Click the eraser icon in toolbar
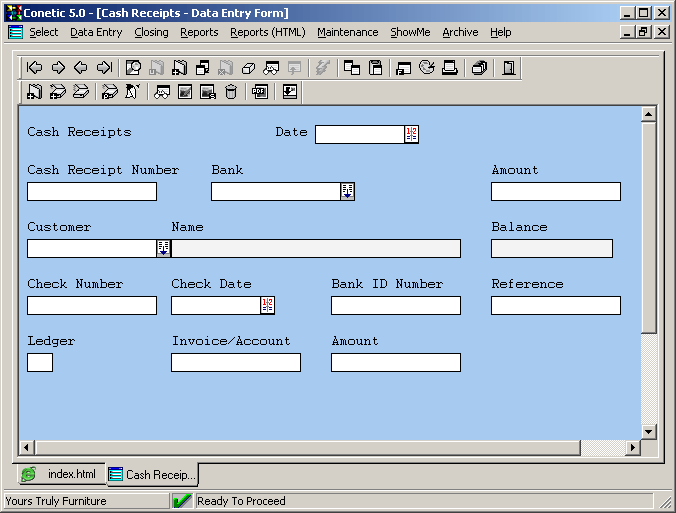676x513 pixels. [x=249, y=68]
